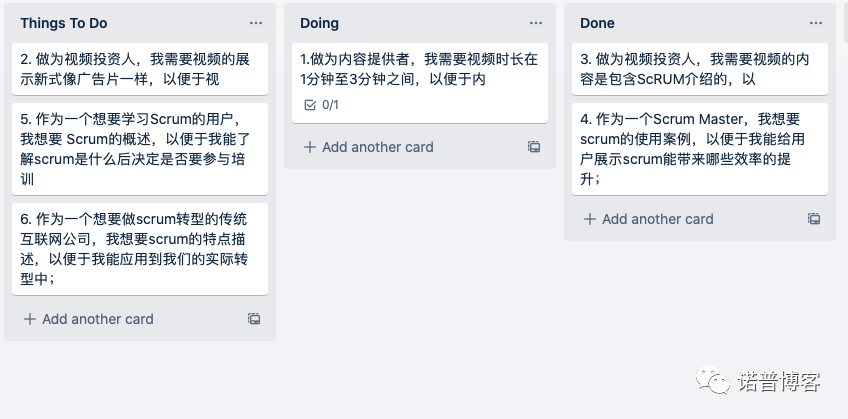Click the card template icon in Things To Do
Viewport: 848px width, 419px height.
click(x=254, y=319)
